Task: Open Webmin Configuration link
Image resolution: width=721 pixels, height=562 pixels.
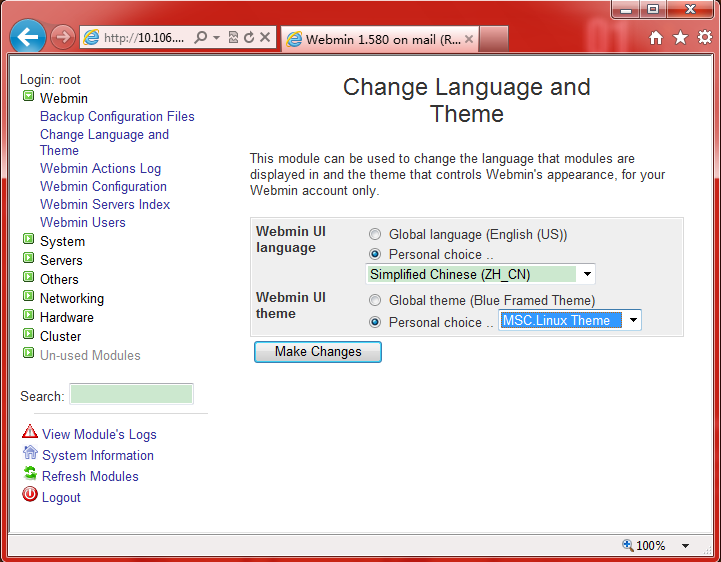Action: (103, 186)
